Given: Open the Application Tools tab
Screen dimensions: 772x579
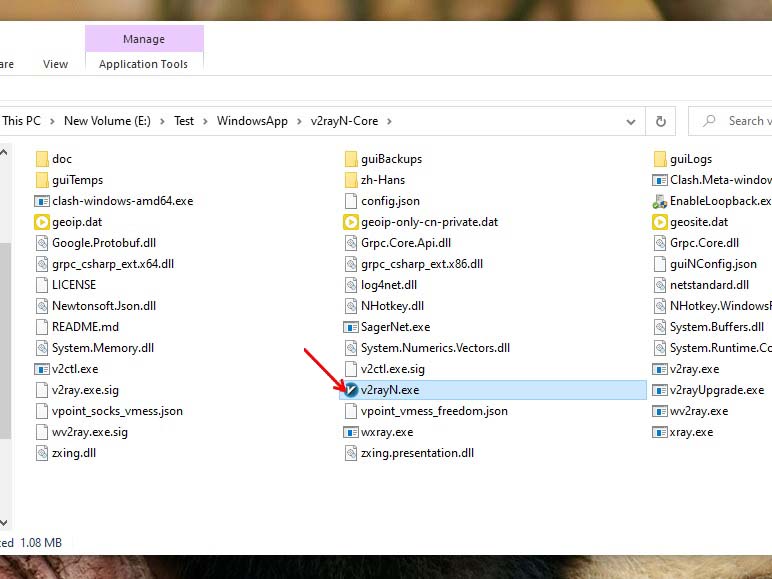Looking at the screenshot, I should 144,64.
